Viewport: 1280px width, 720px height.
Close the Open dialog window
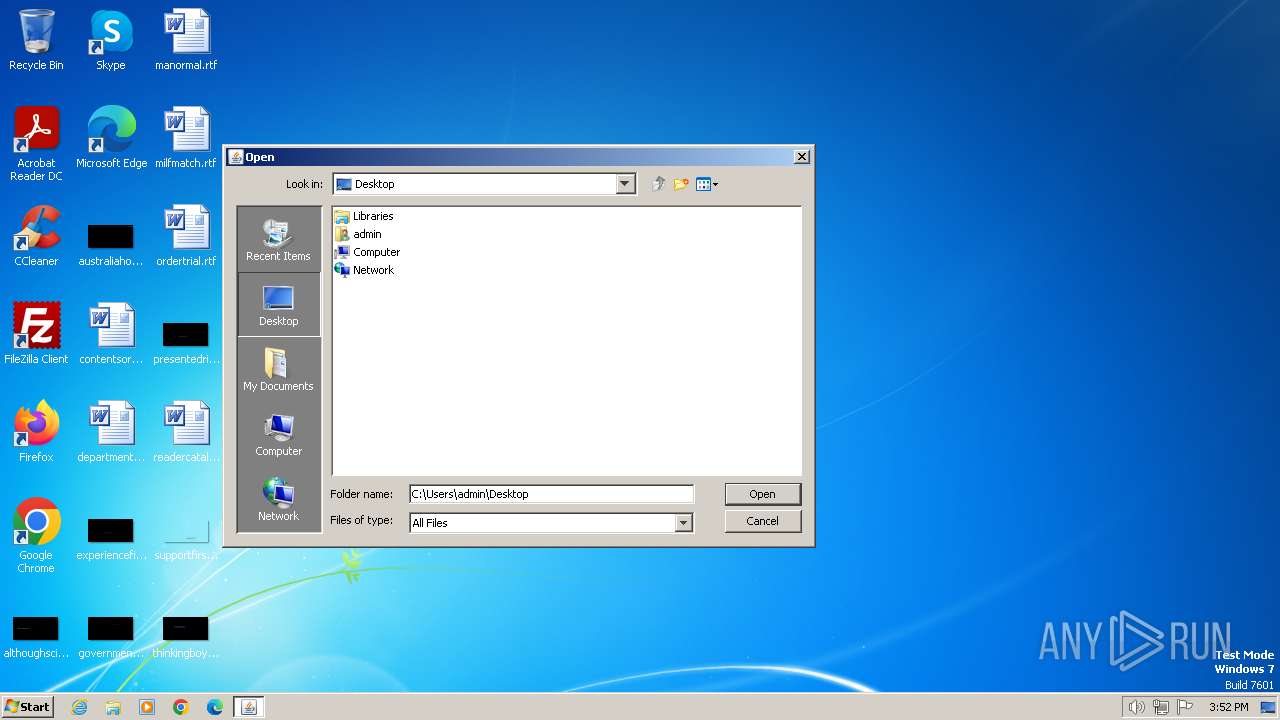pyautogui.click(x=801, y=157)
